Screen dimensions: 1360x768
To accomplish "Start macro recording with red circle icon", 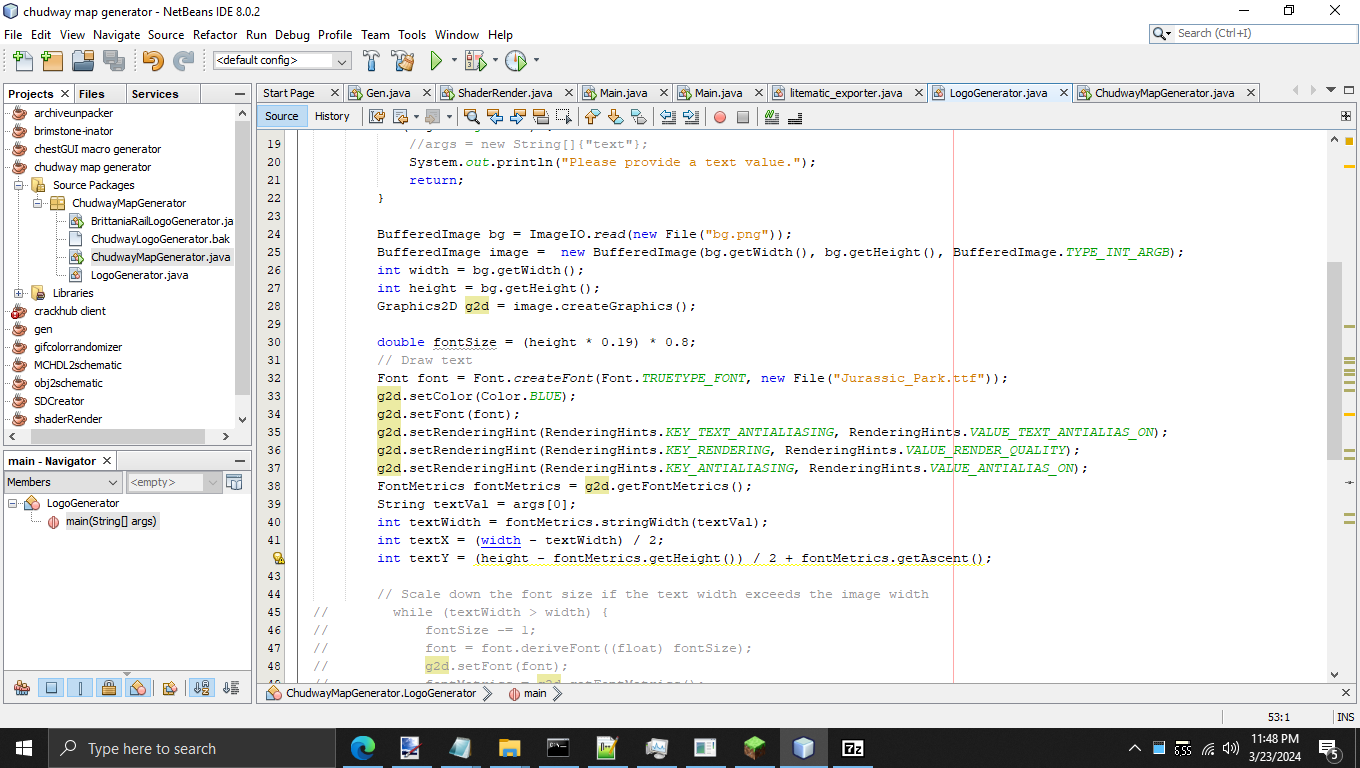I will click(719, 117).
